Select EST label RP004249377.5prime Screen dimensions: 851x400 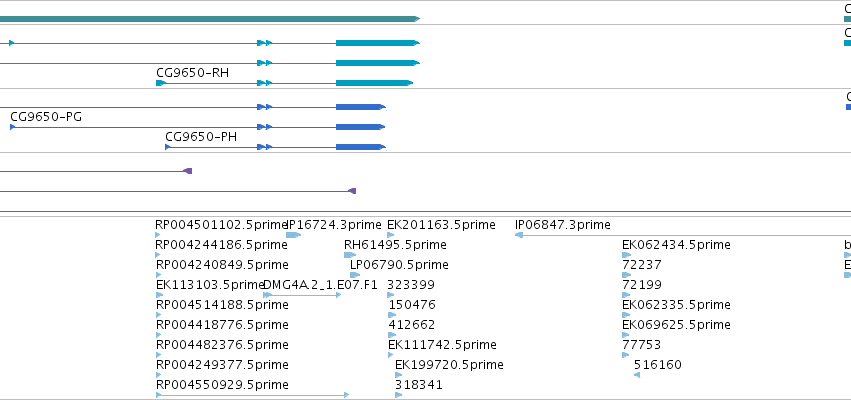(222, 365)
